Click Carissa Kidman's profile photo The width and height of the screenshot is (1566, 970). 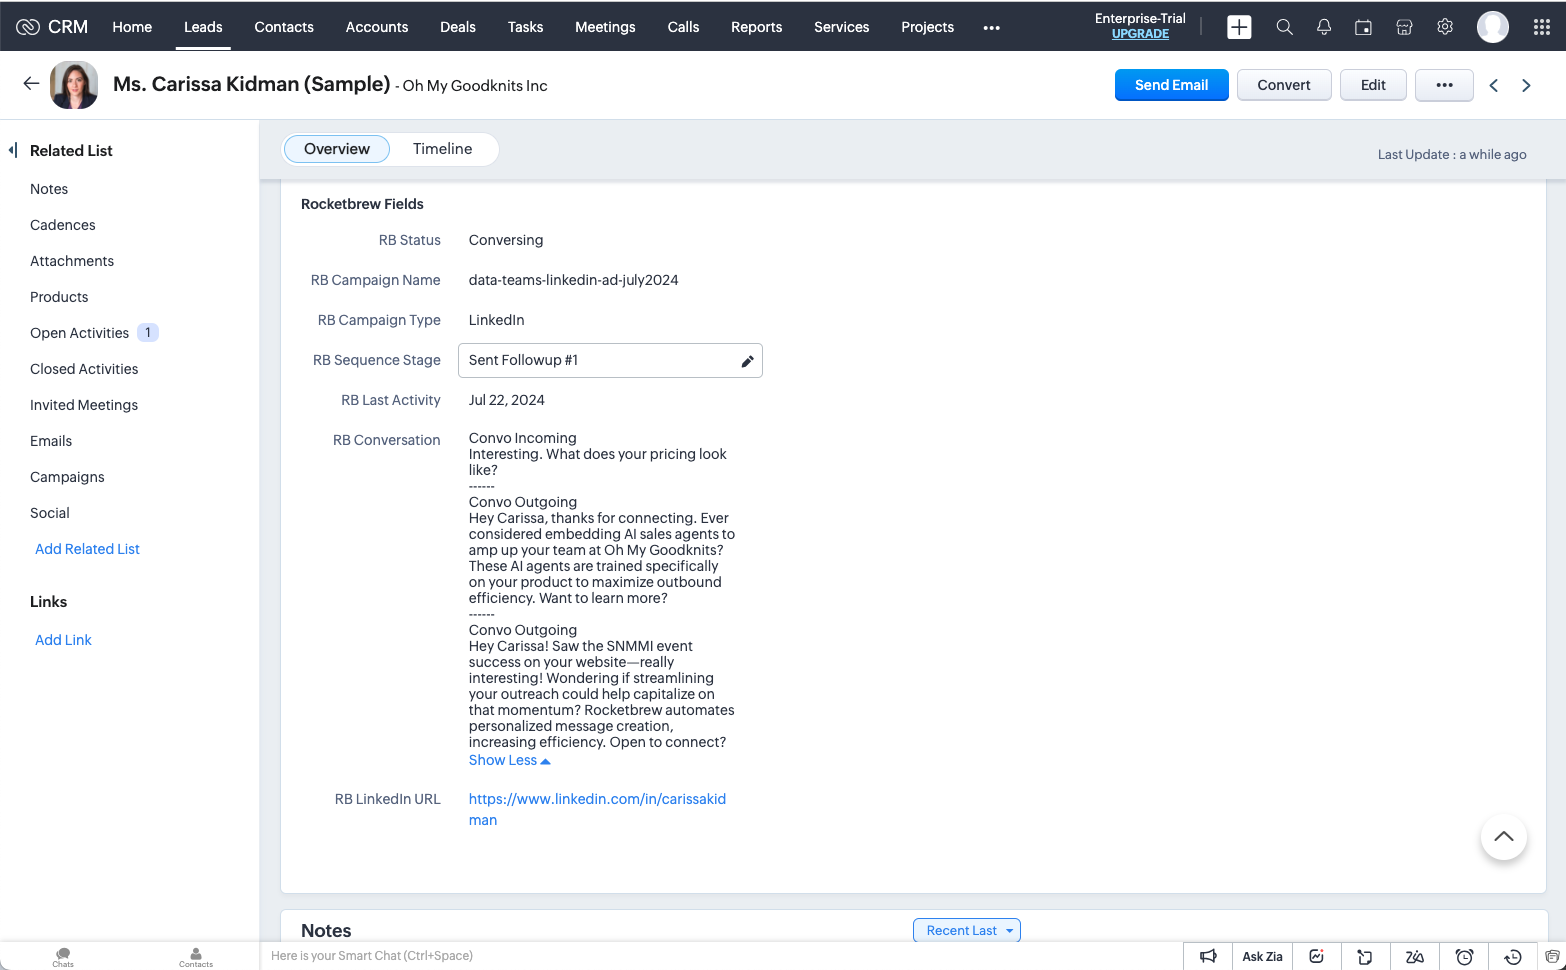point(74,85)
